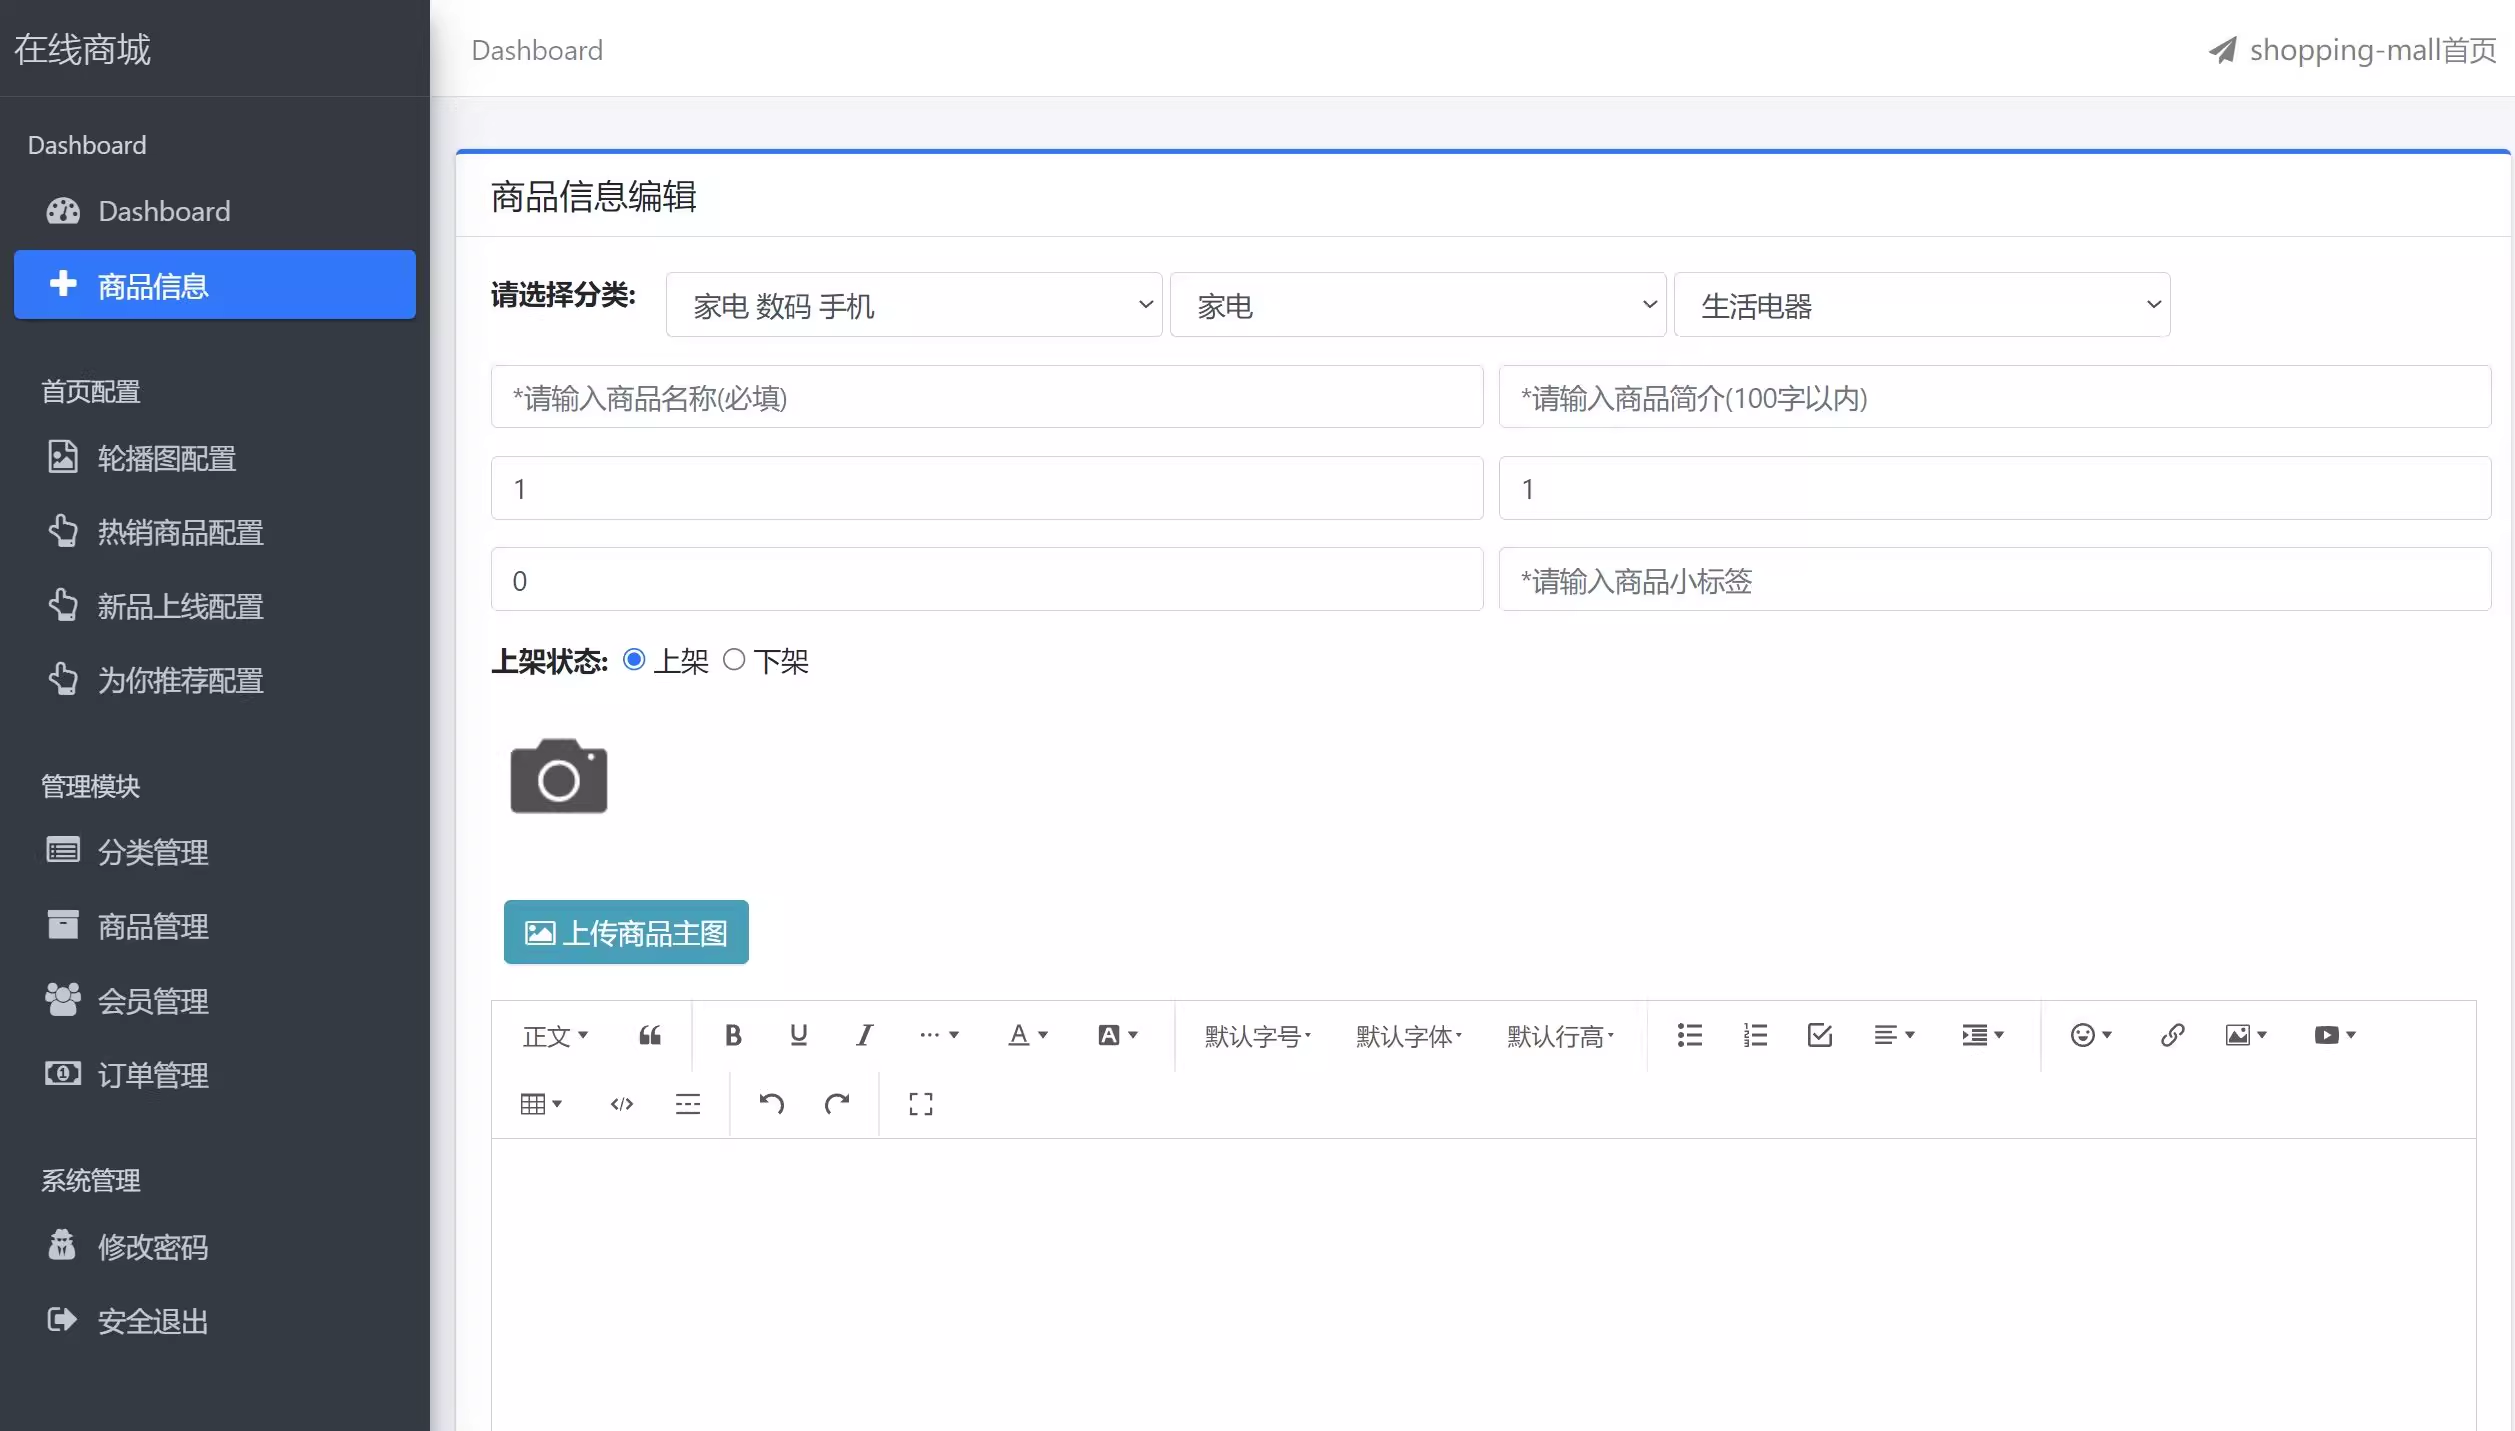The image size is (2515, 1431).
Task: Open the shopping-mall首页 link
Action: [x=2353, y=50]
